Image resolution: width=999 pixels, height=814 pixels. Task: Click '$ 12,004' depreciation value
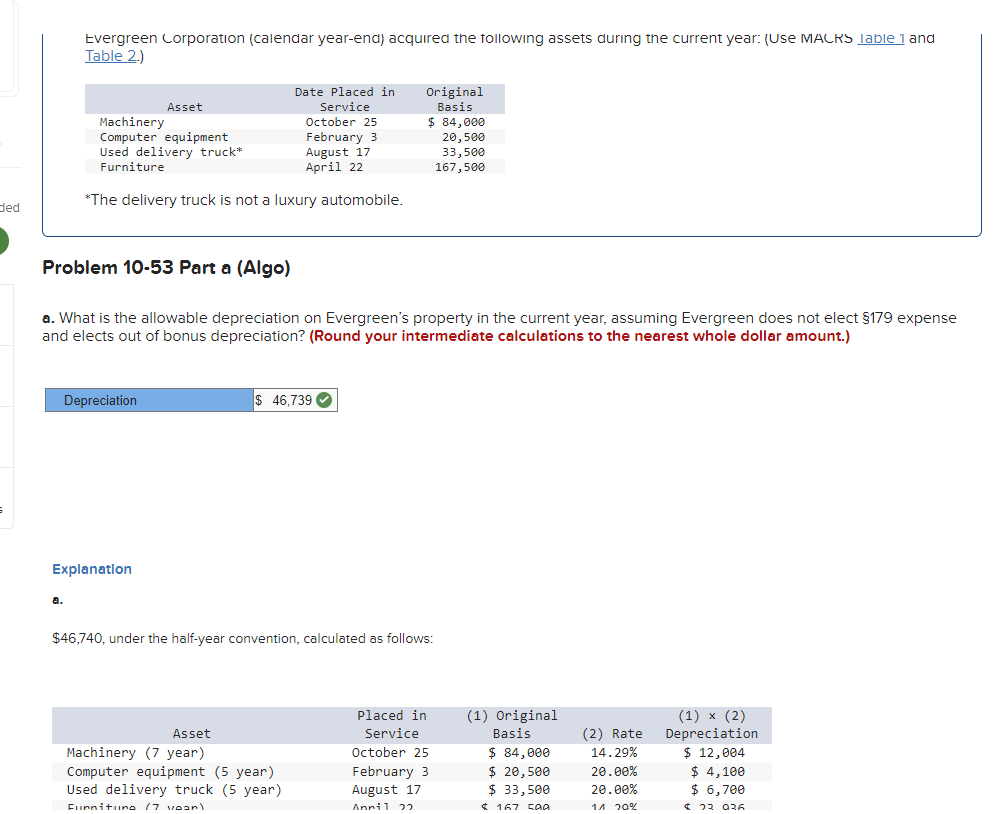click(714, 753)
